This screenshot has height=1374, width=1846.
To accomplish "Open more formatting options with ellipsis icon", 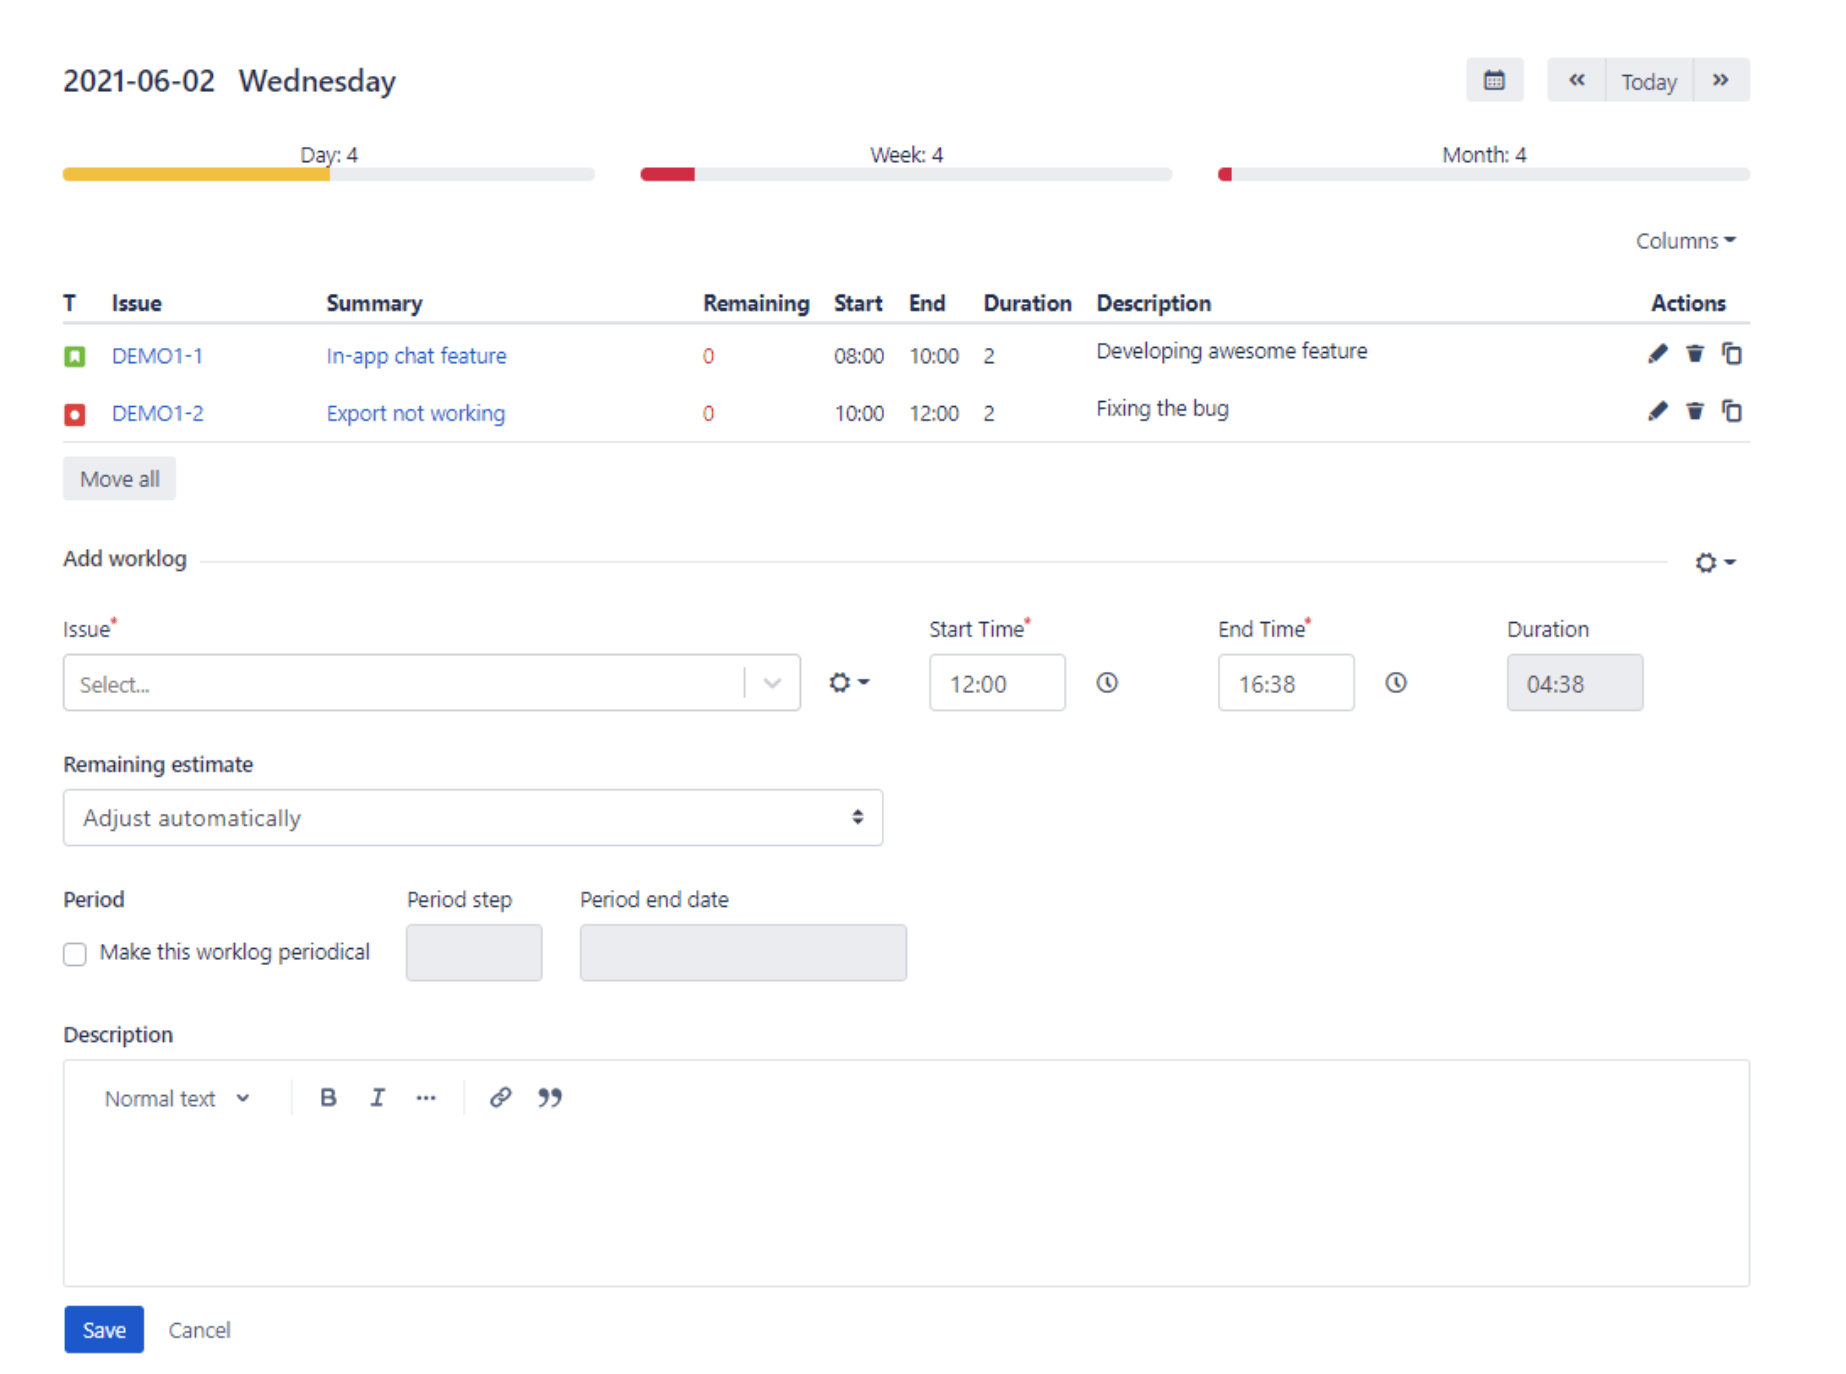I will pos(426,1097).
